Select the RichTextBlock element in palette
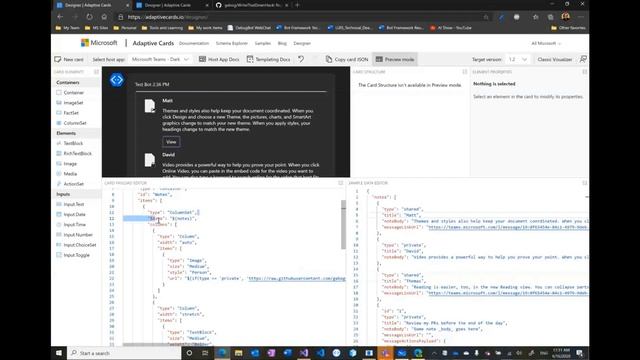This screenshot has width=640, height=360. (78, 153)
